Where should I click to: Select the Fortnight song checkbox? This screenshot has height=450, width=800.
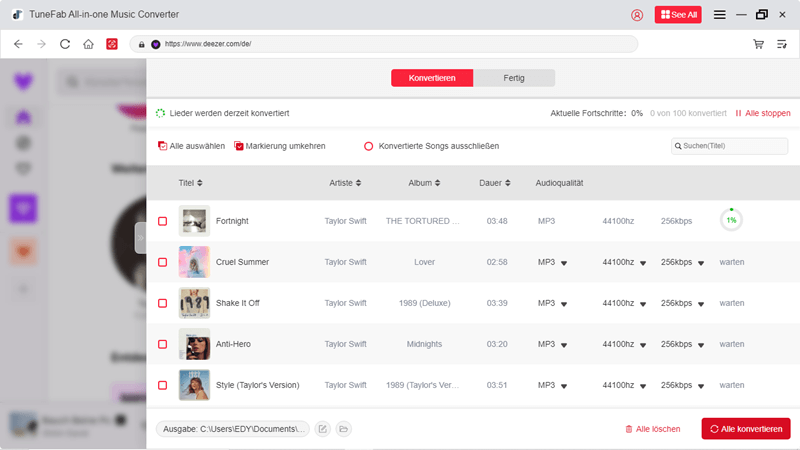(162, 221)
